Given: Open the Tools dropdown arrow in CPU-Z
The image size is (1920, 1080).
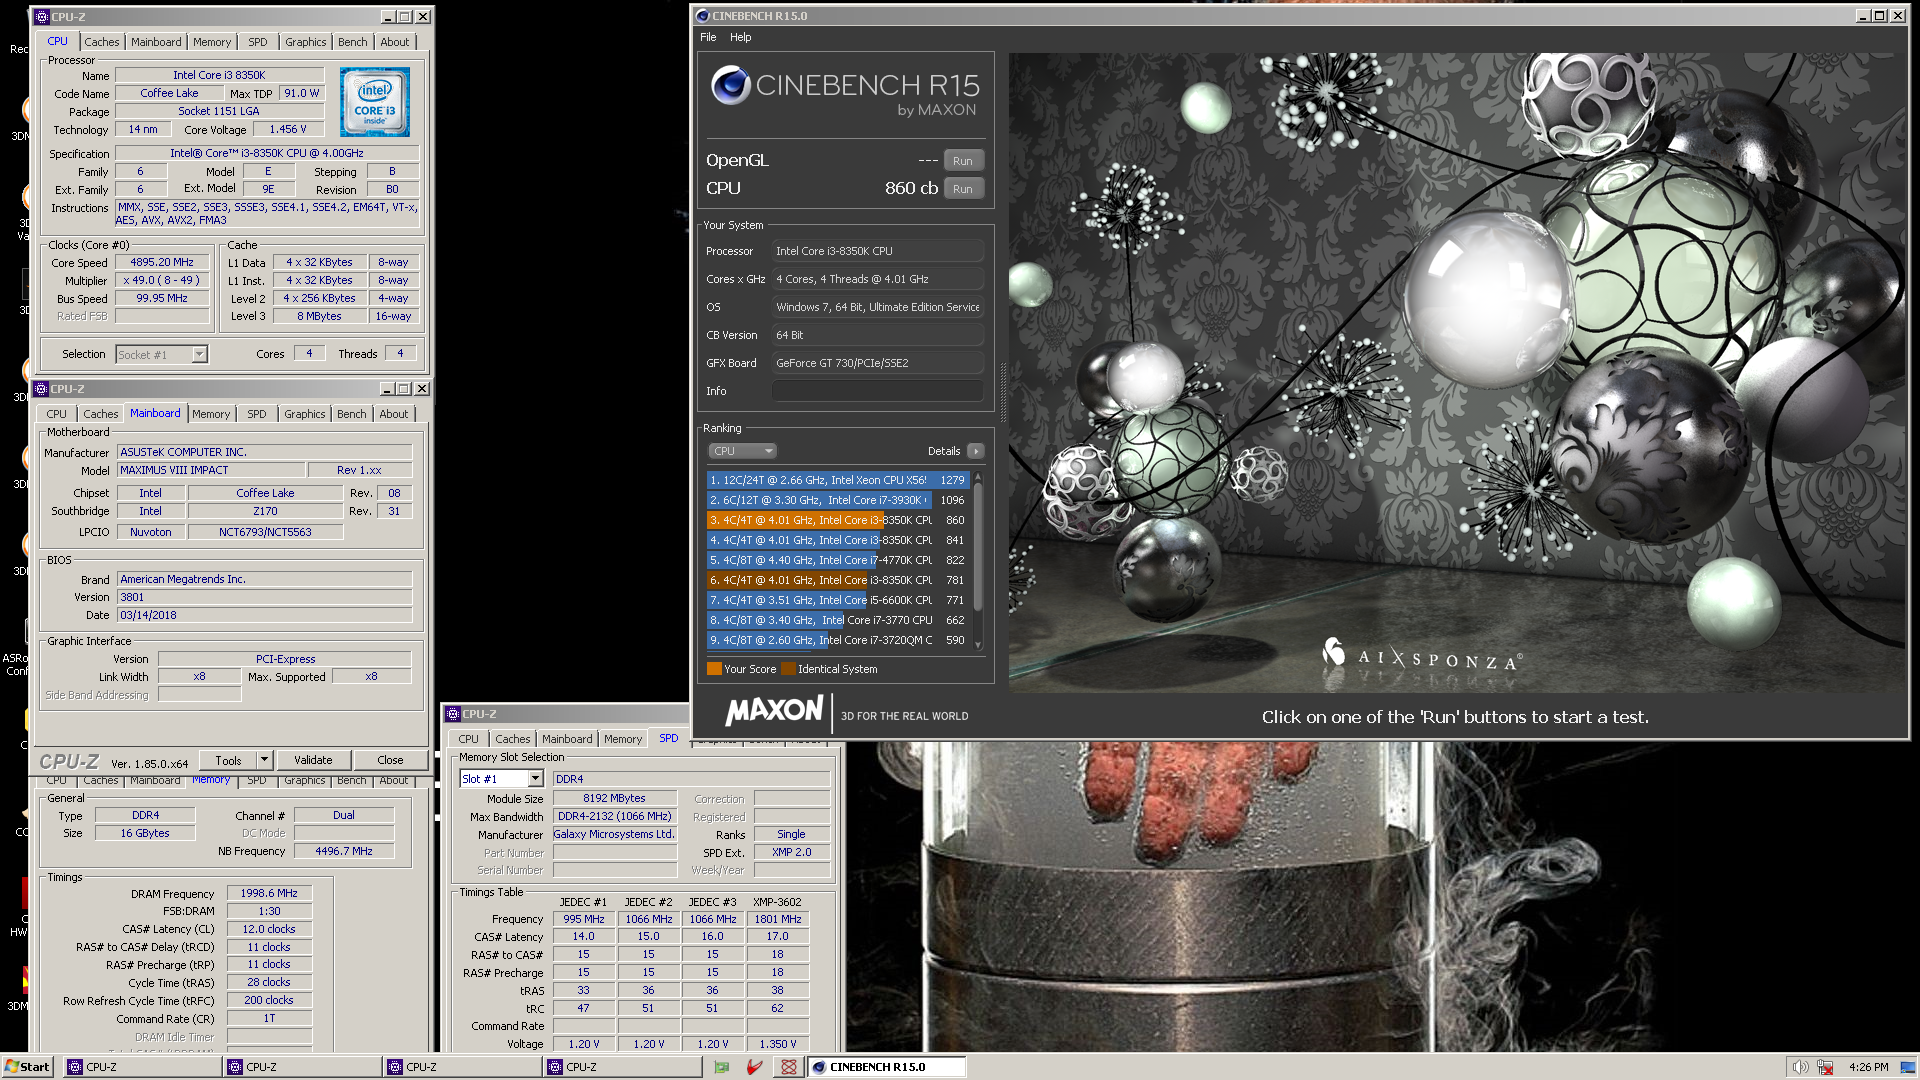Looking at the screenshot, I should coord(264,760).
